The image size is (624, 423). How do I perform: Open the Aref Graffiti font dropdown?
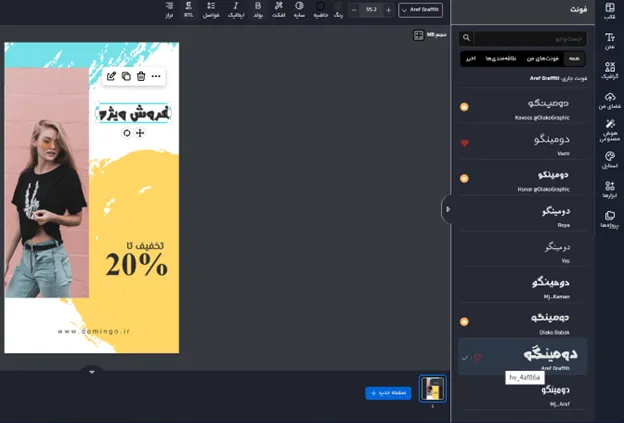click(420, 10)
